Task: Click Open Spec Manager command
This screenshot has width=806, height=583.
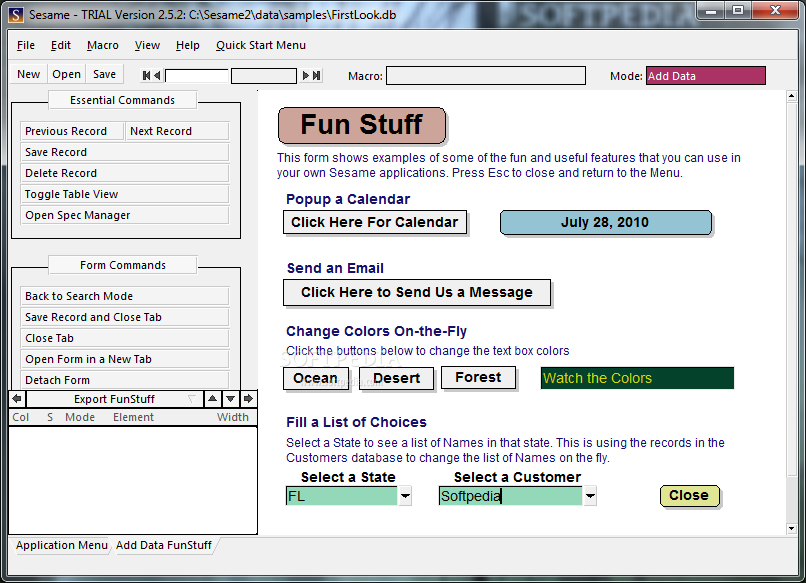Action: [x=124, y=215]
